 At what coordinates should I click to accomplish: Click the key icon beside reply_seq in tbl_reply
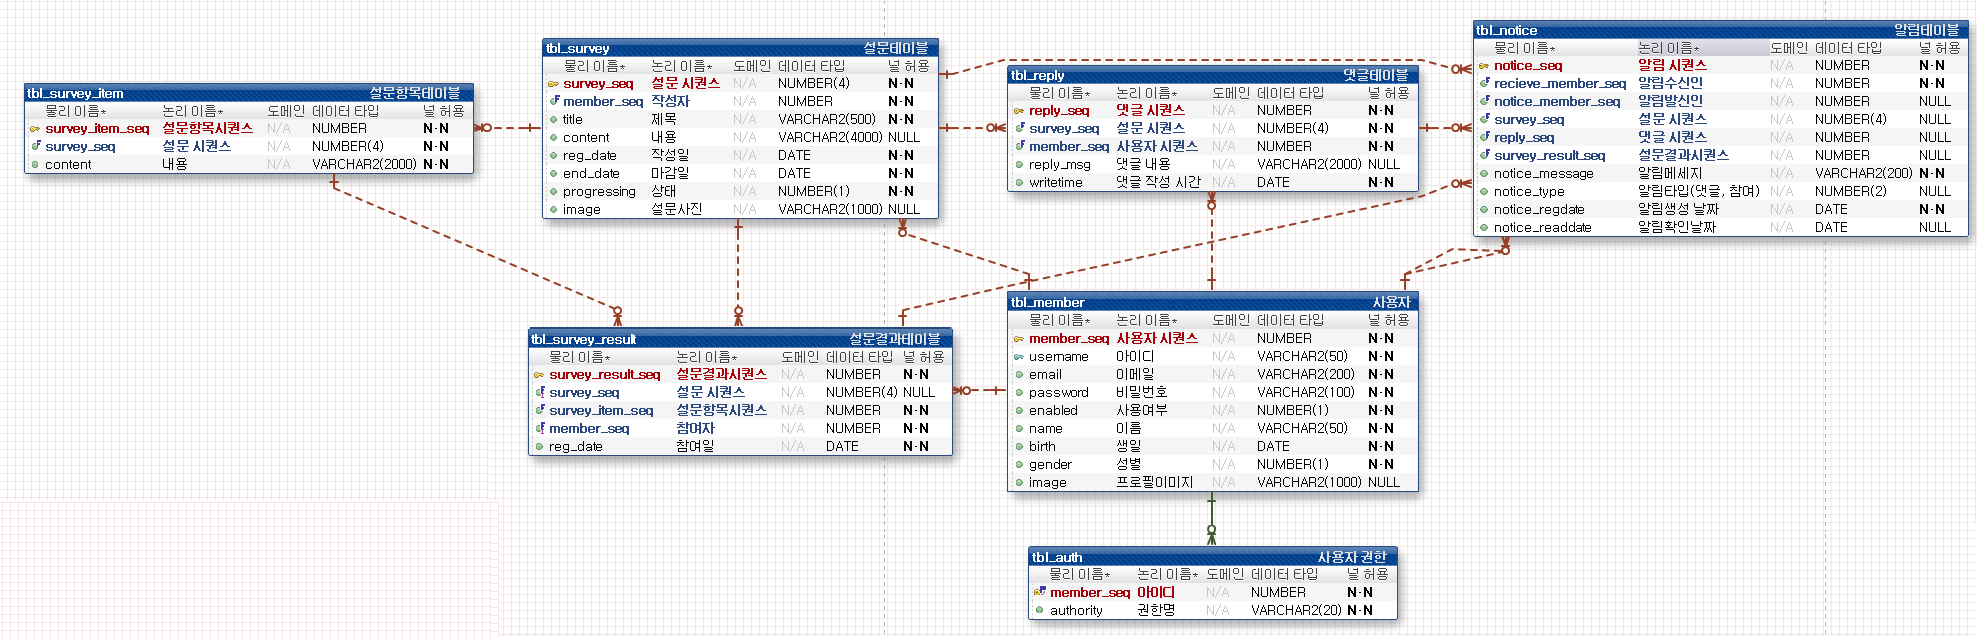(x=1019, y=111)
